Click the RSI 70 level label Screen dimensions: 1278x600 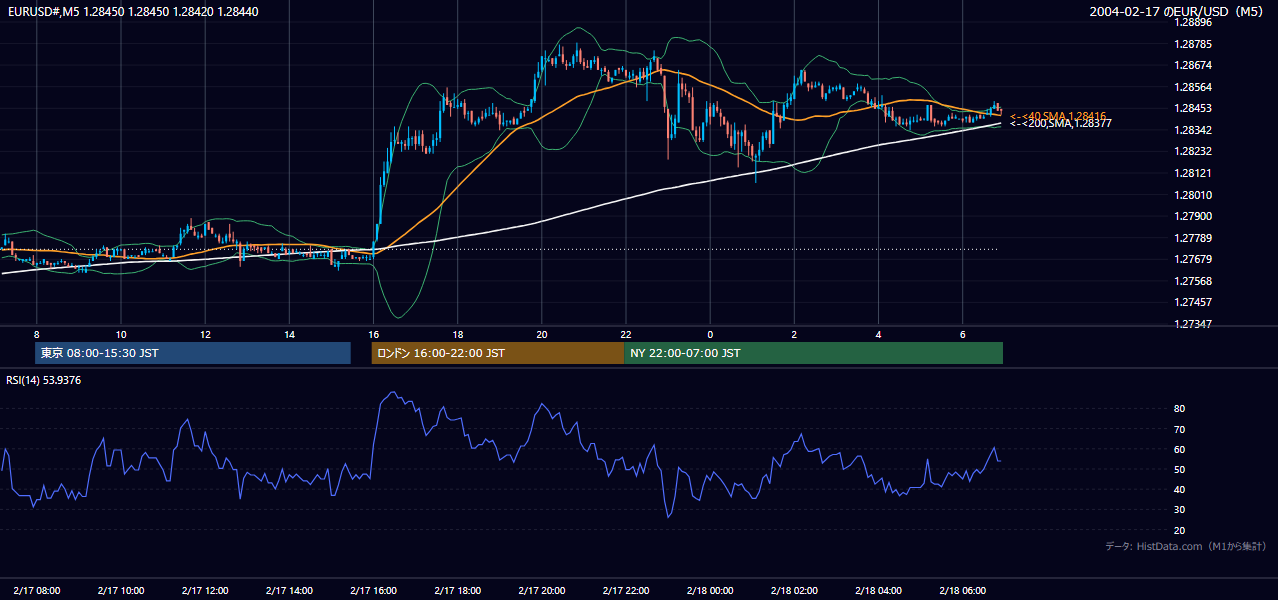[1179, 429]
